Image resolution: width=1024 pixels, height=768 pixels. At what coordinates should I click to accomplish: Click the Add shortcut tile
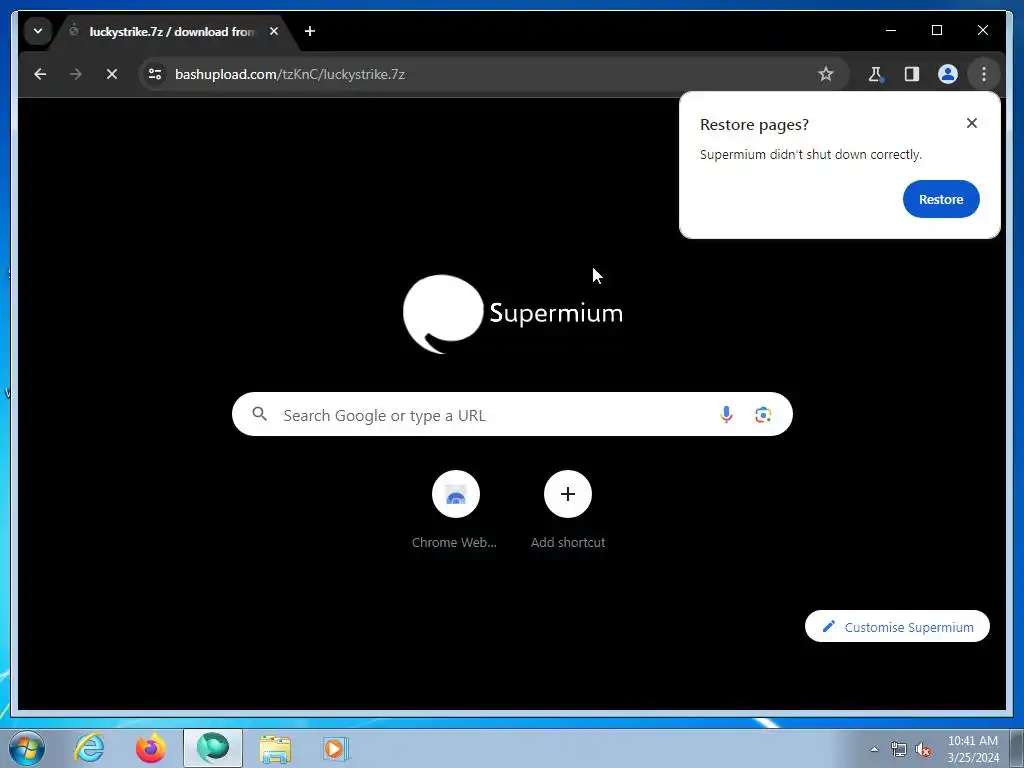(x=568, y=510)
